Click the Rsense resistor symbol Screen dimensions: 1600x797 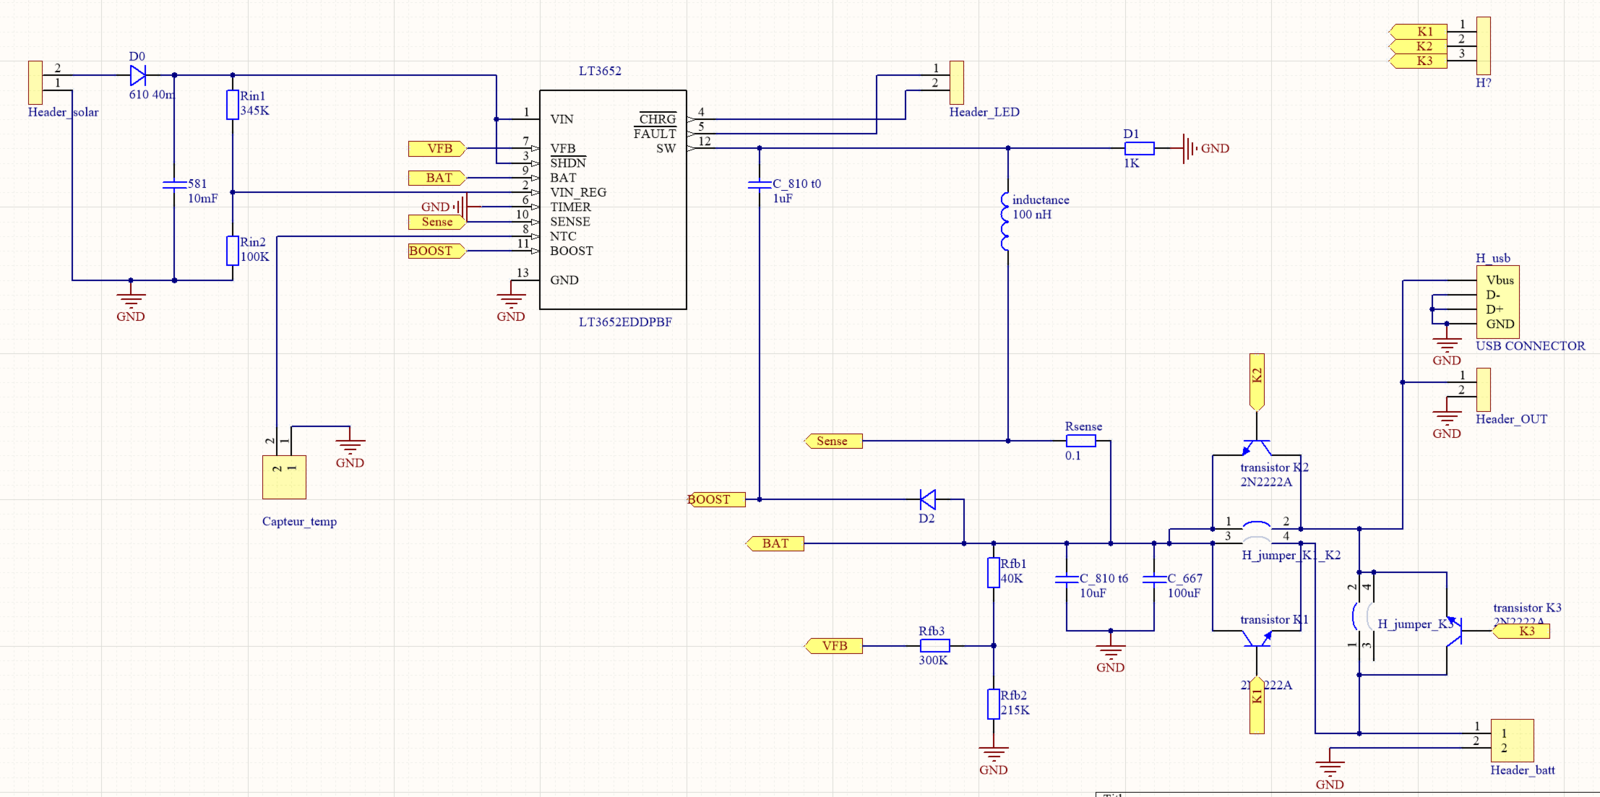click(x=1080, y=441)
